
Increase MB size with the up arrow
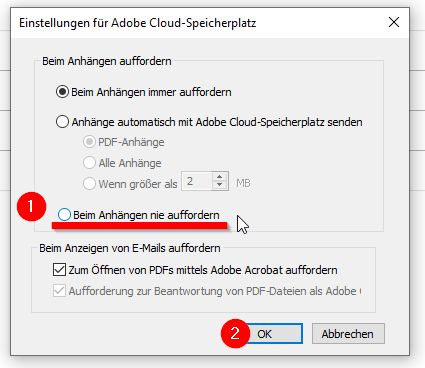[220, 177]
